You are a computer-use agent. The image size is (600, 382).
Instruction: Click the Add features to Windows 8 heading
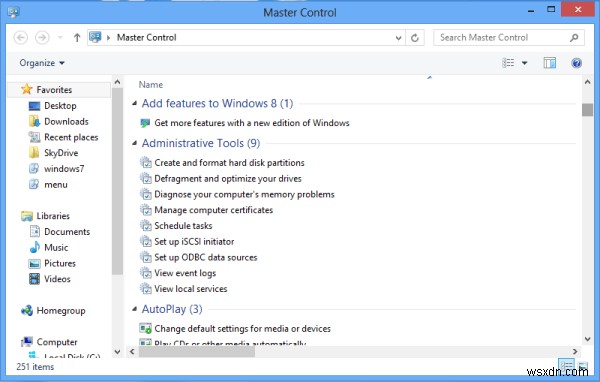pos(217,103)
